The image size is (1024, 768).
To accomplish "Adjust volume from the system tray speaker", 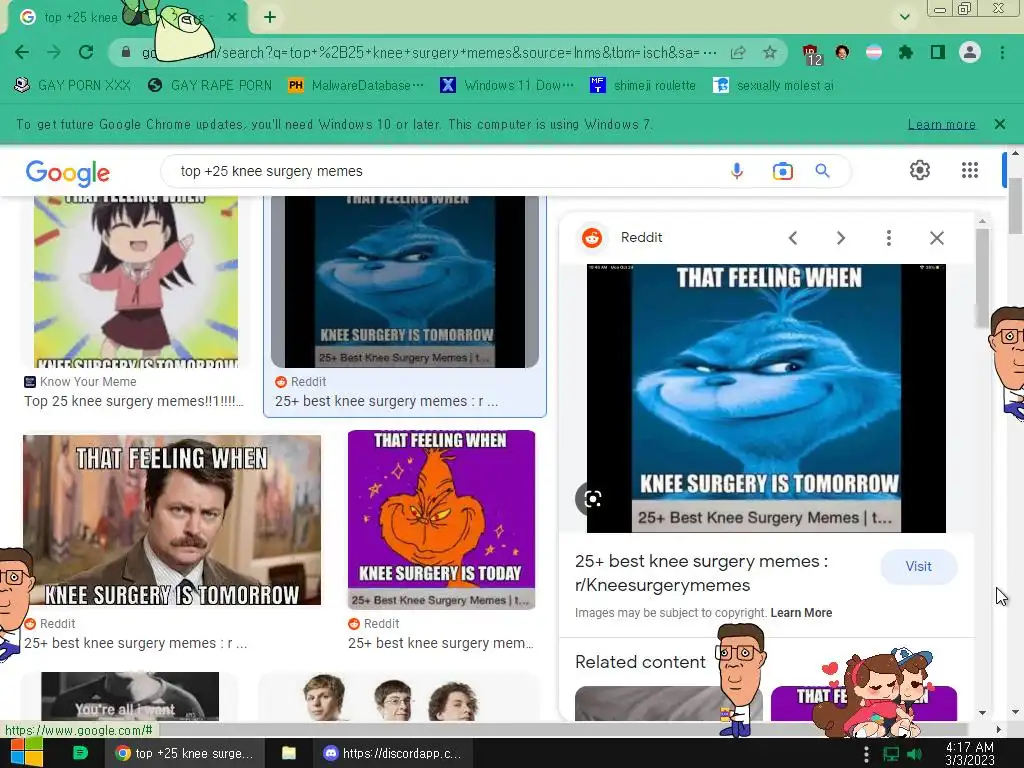I will 914,754.
